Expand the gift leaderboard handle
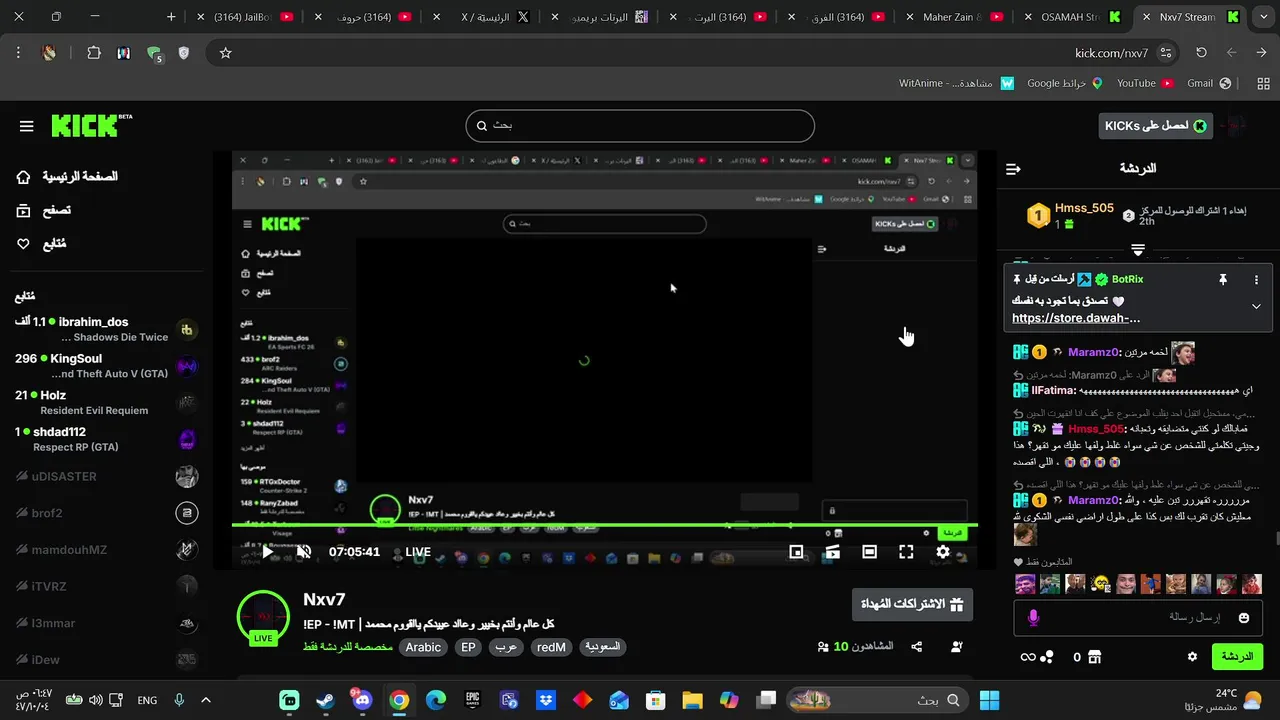The width and height of the screenshot is (1280, 720). coord(1138,249)
